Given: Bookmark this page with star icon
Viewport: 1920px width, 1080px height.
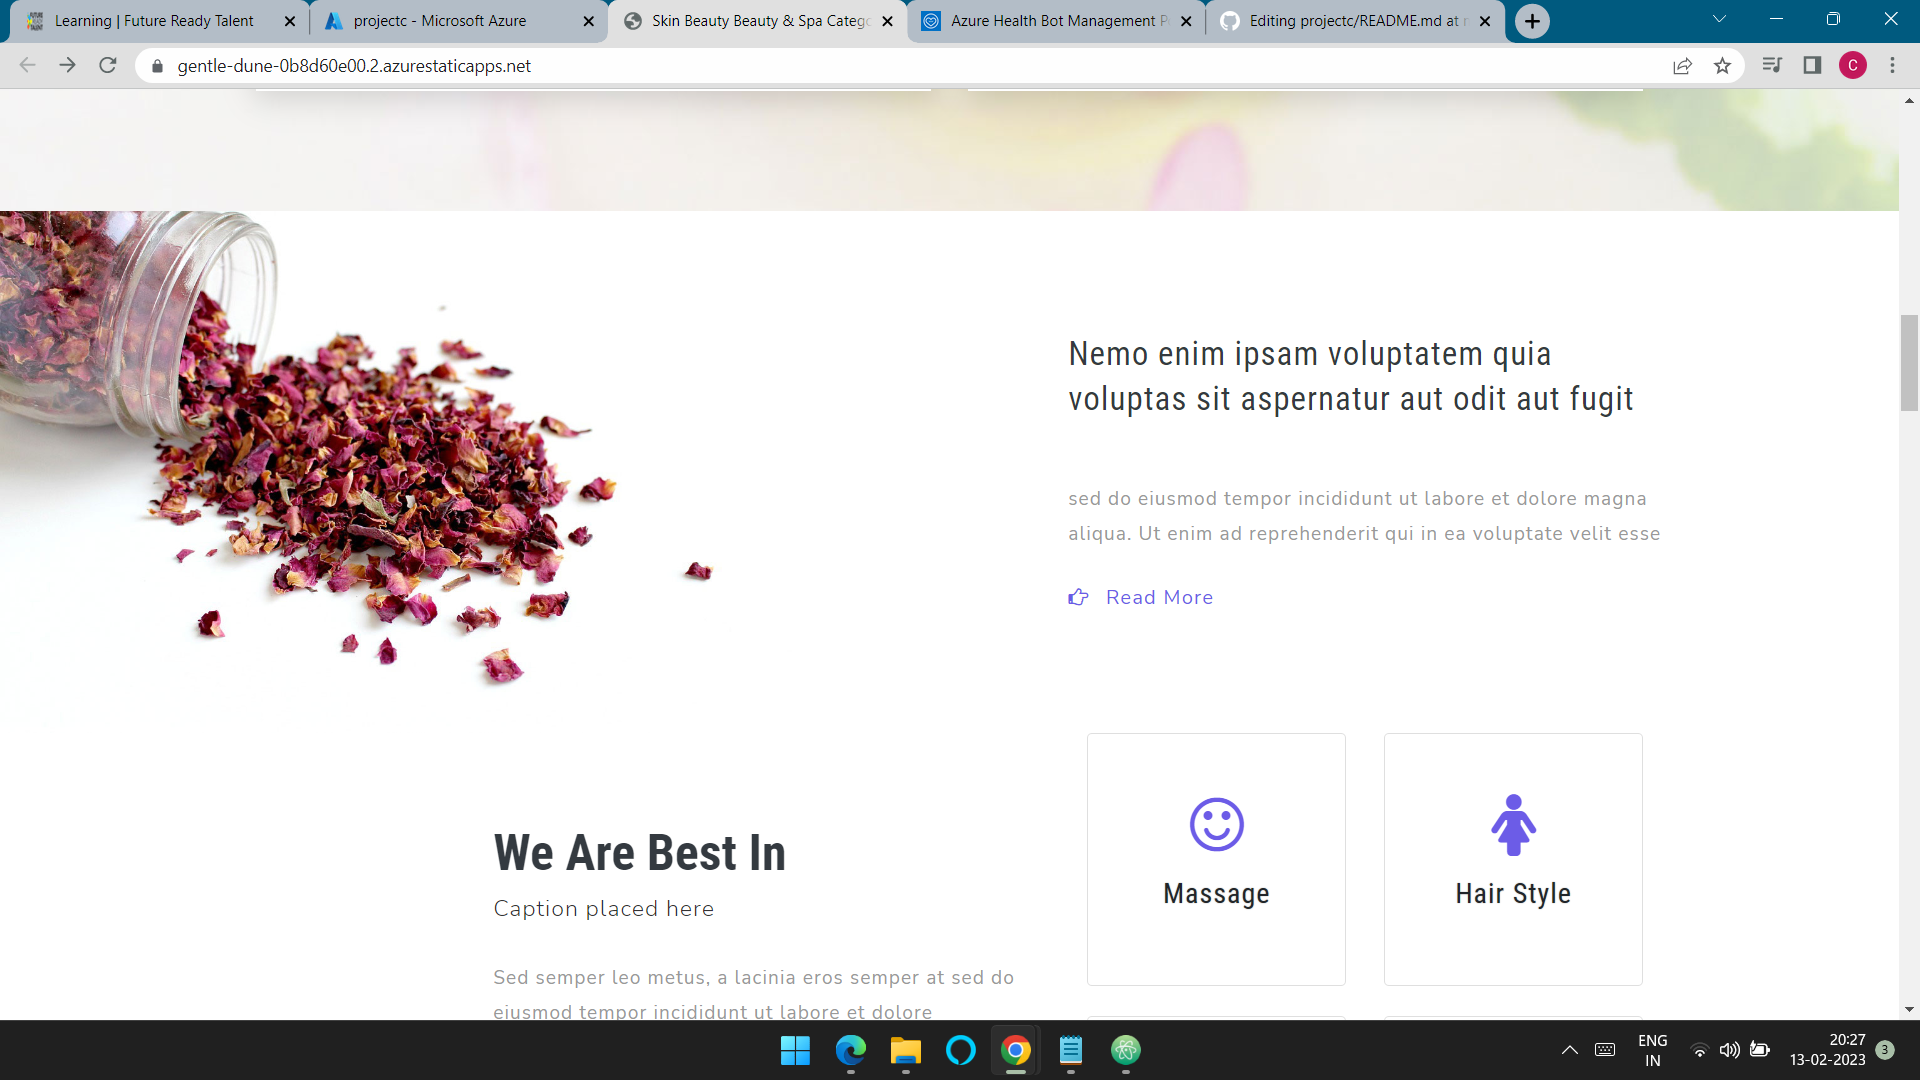Looking at the screenshot, I should click(1722, 66).
